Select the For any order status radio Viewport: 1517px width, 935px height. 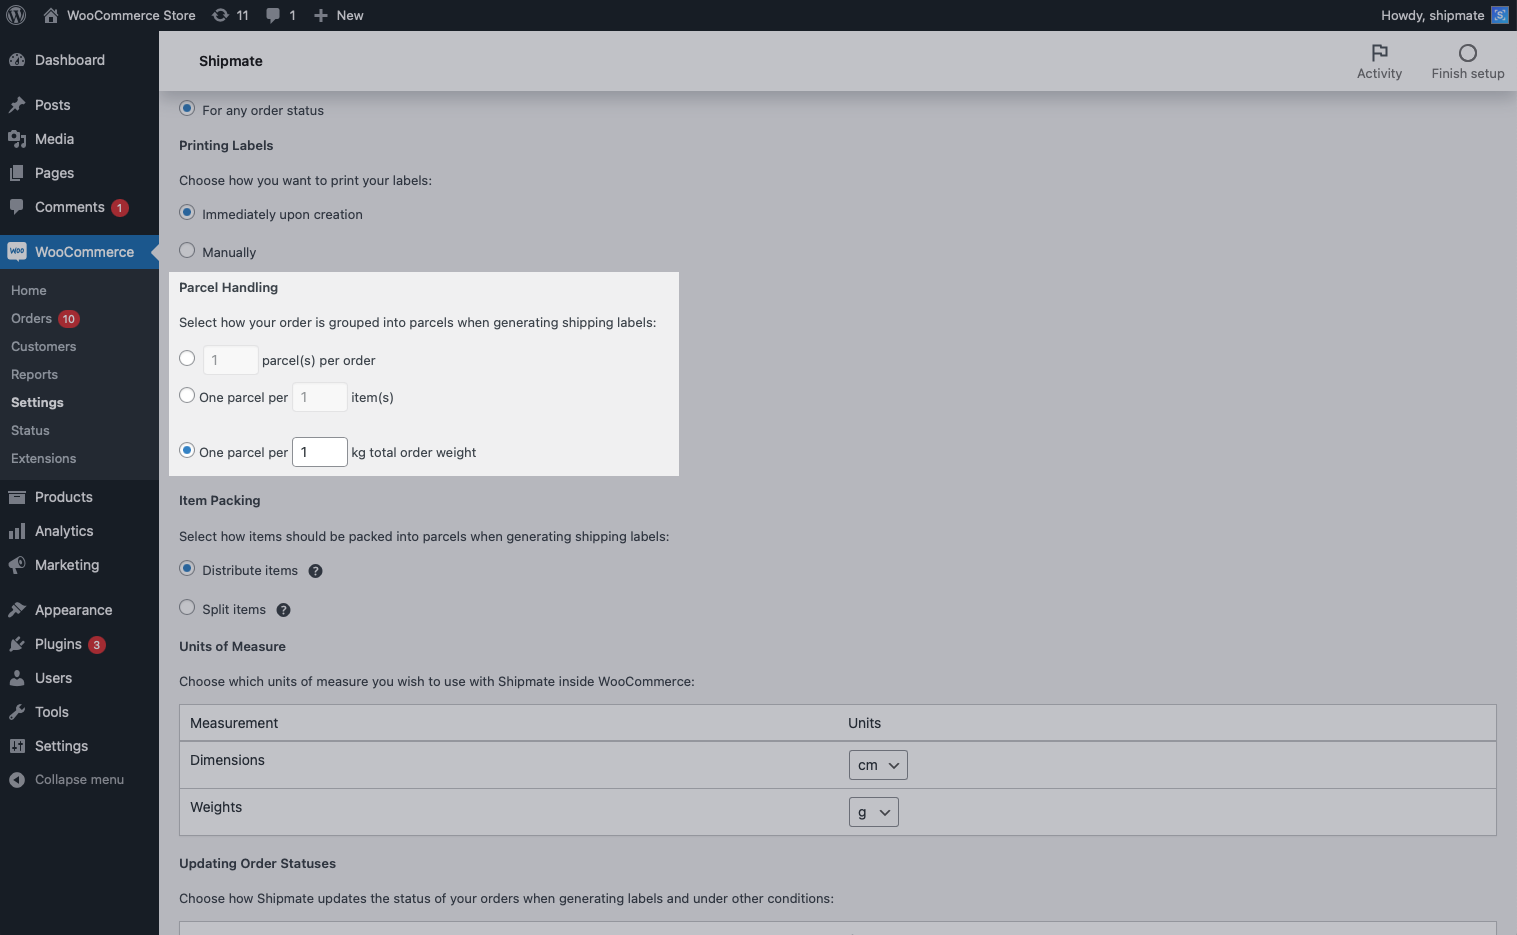[187, 108]
